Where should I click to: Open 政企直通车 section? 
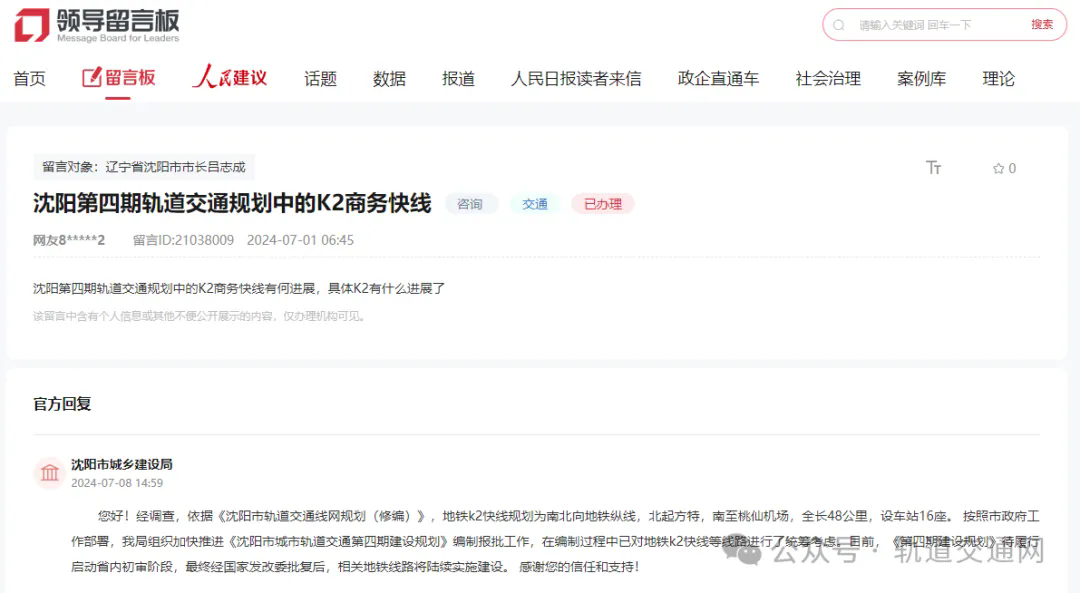tap(718, 79)
